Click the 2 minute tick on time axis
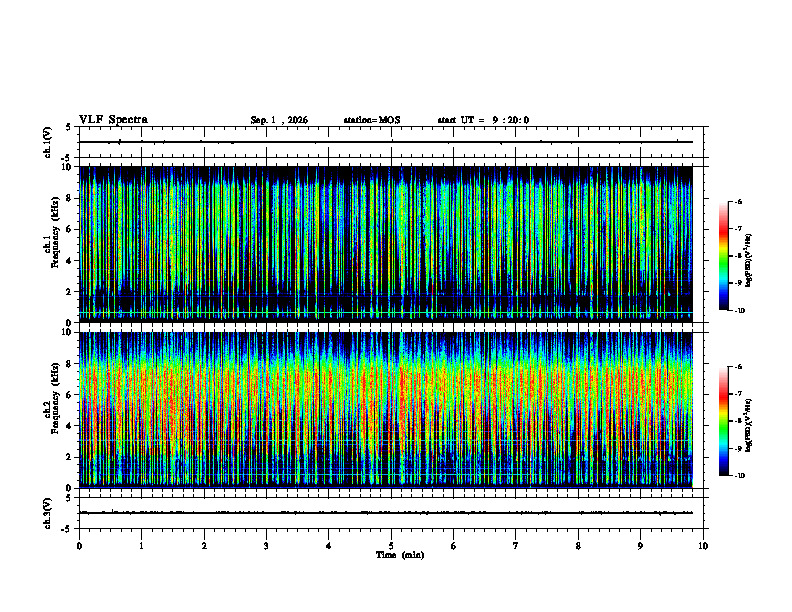The image size is (792, 612). [x=204, y=546]
